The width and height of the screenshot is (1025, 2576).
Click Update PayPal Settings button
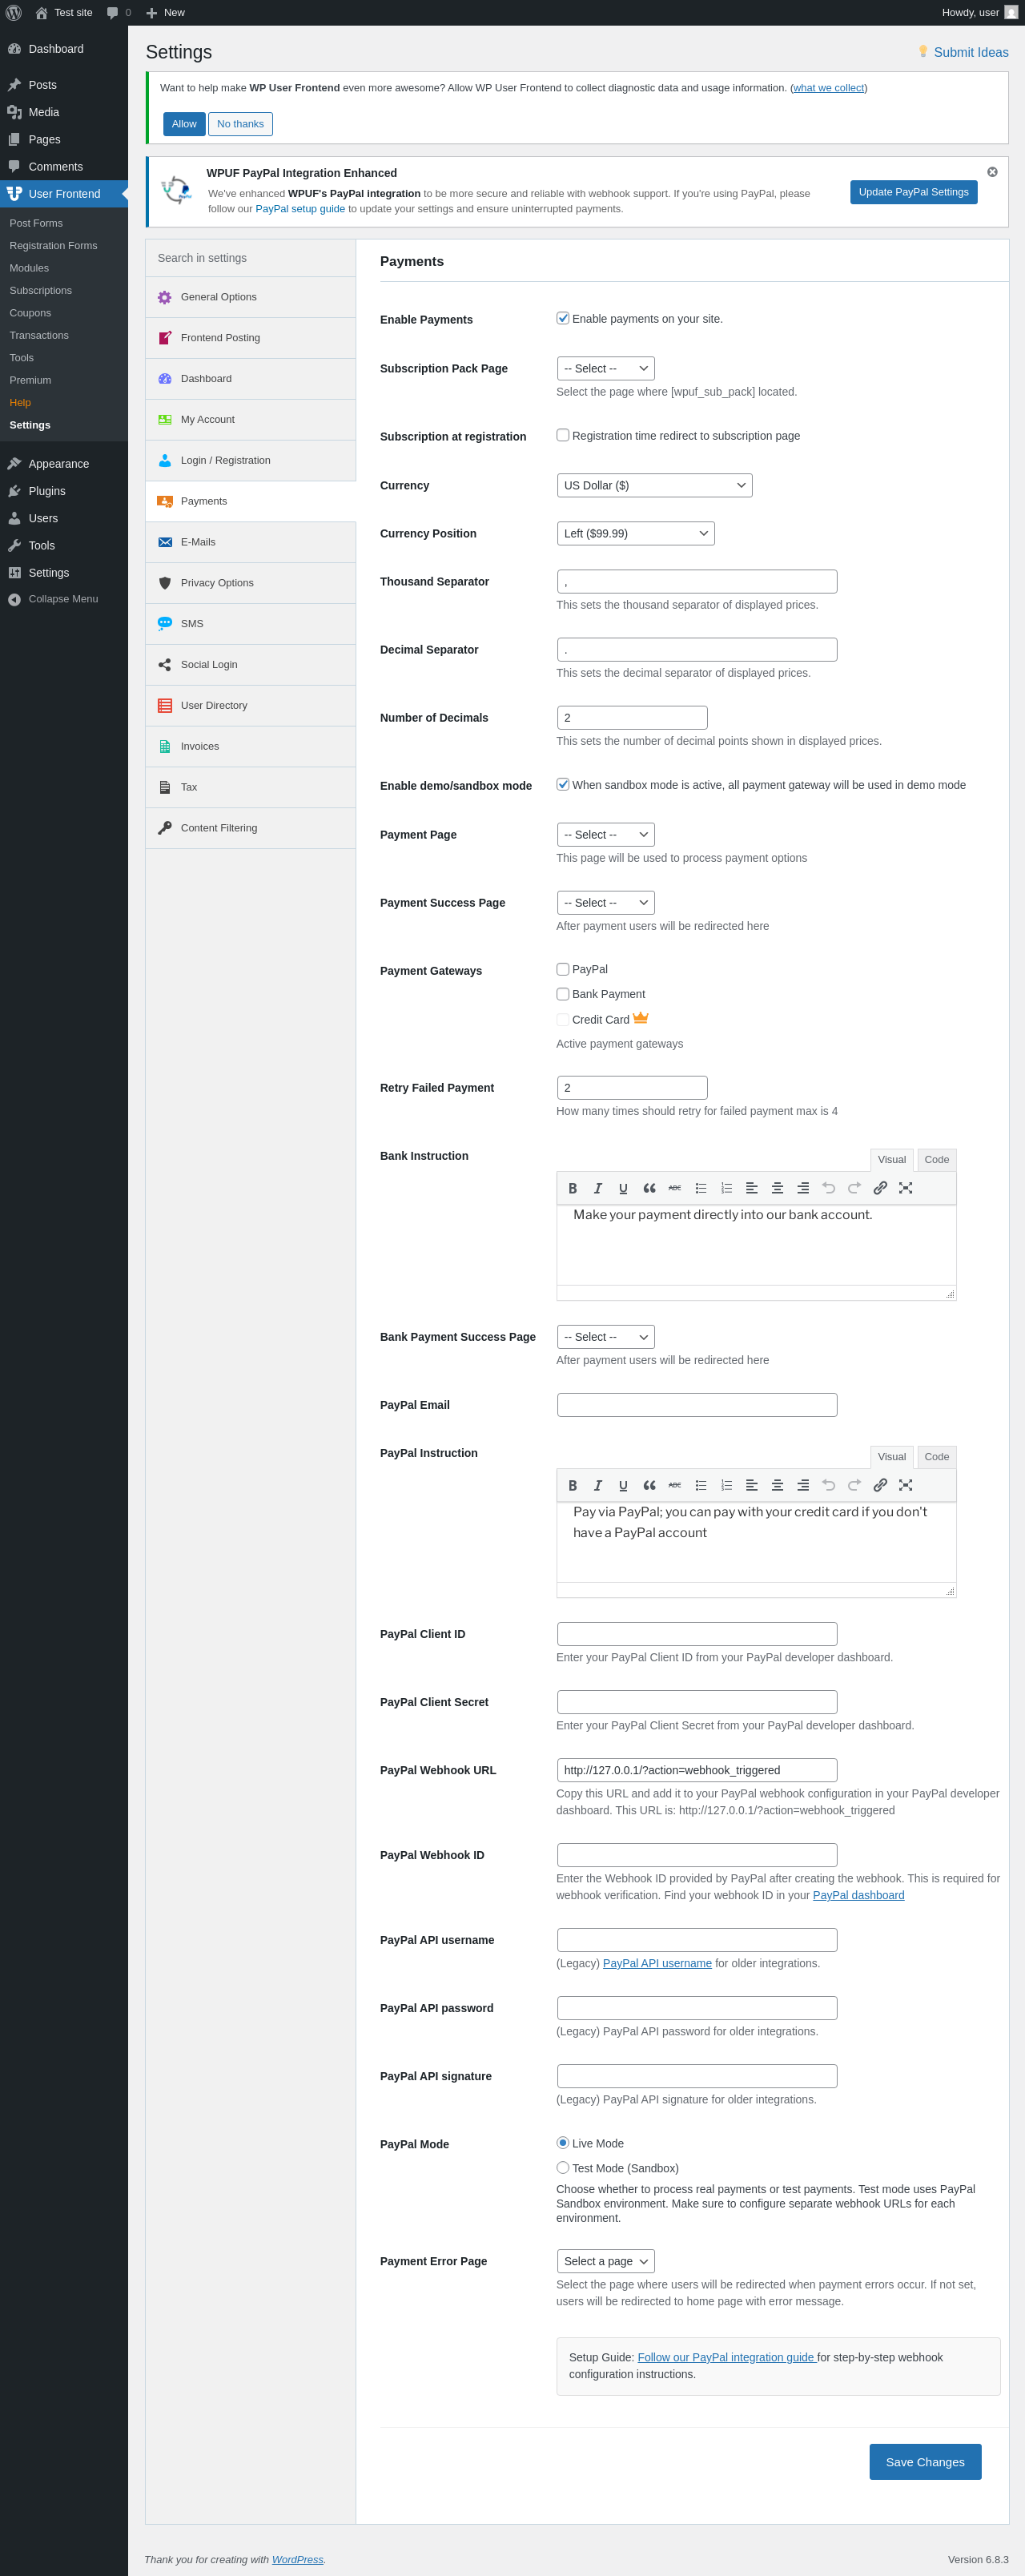coord(913,192)
